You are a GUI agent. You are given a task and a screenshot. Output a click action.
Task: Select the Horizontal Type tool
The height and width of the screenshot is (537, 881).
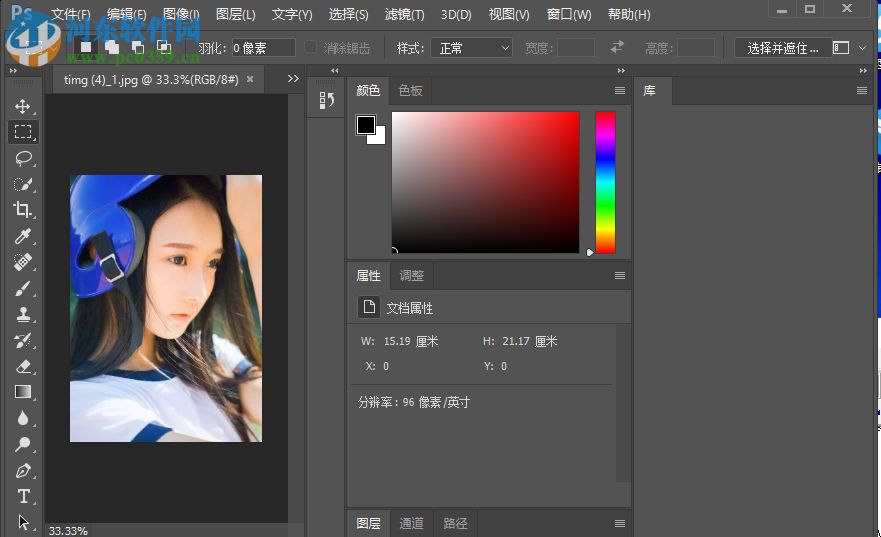click(23, 497)
